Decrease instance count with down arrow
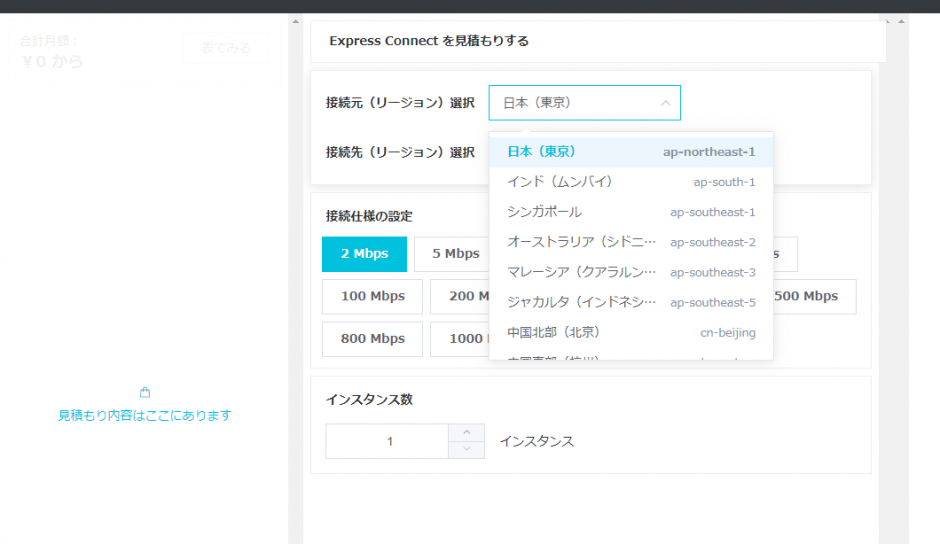The height and width of the screenshot is (544, 940). (466, 449)
